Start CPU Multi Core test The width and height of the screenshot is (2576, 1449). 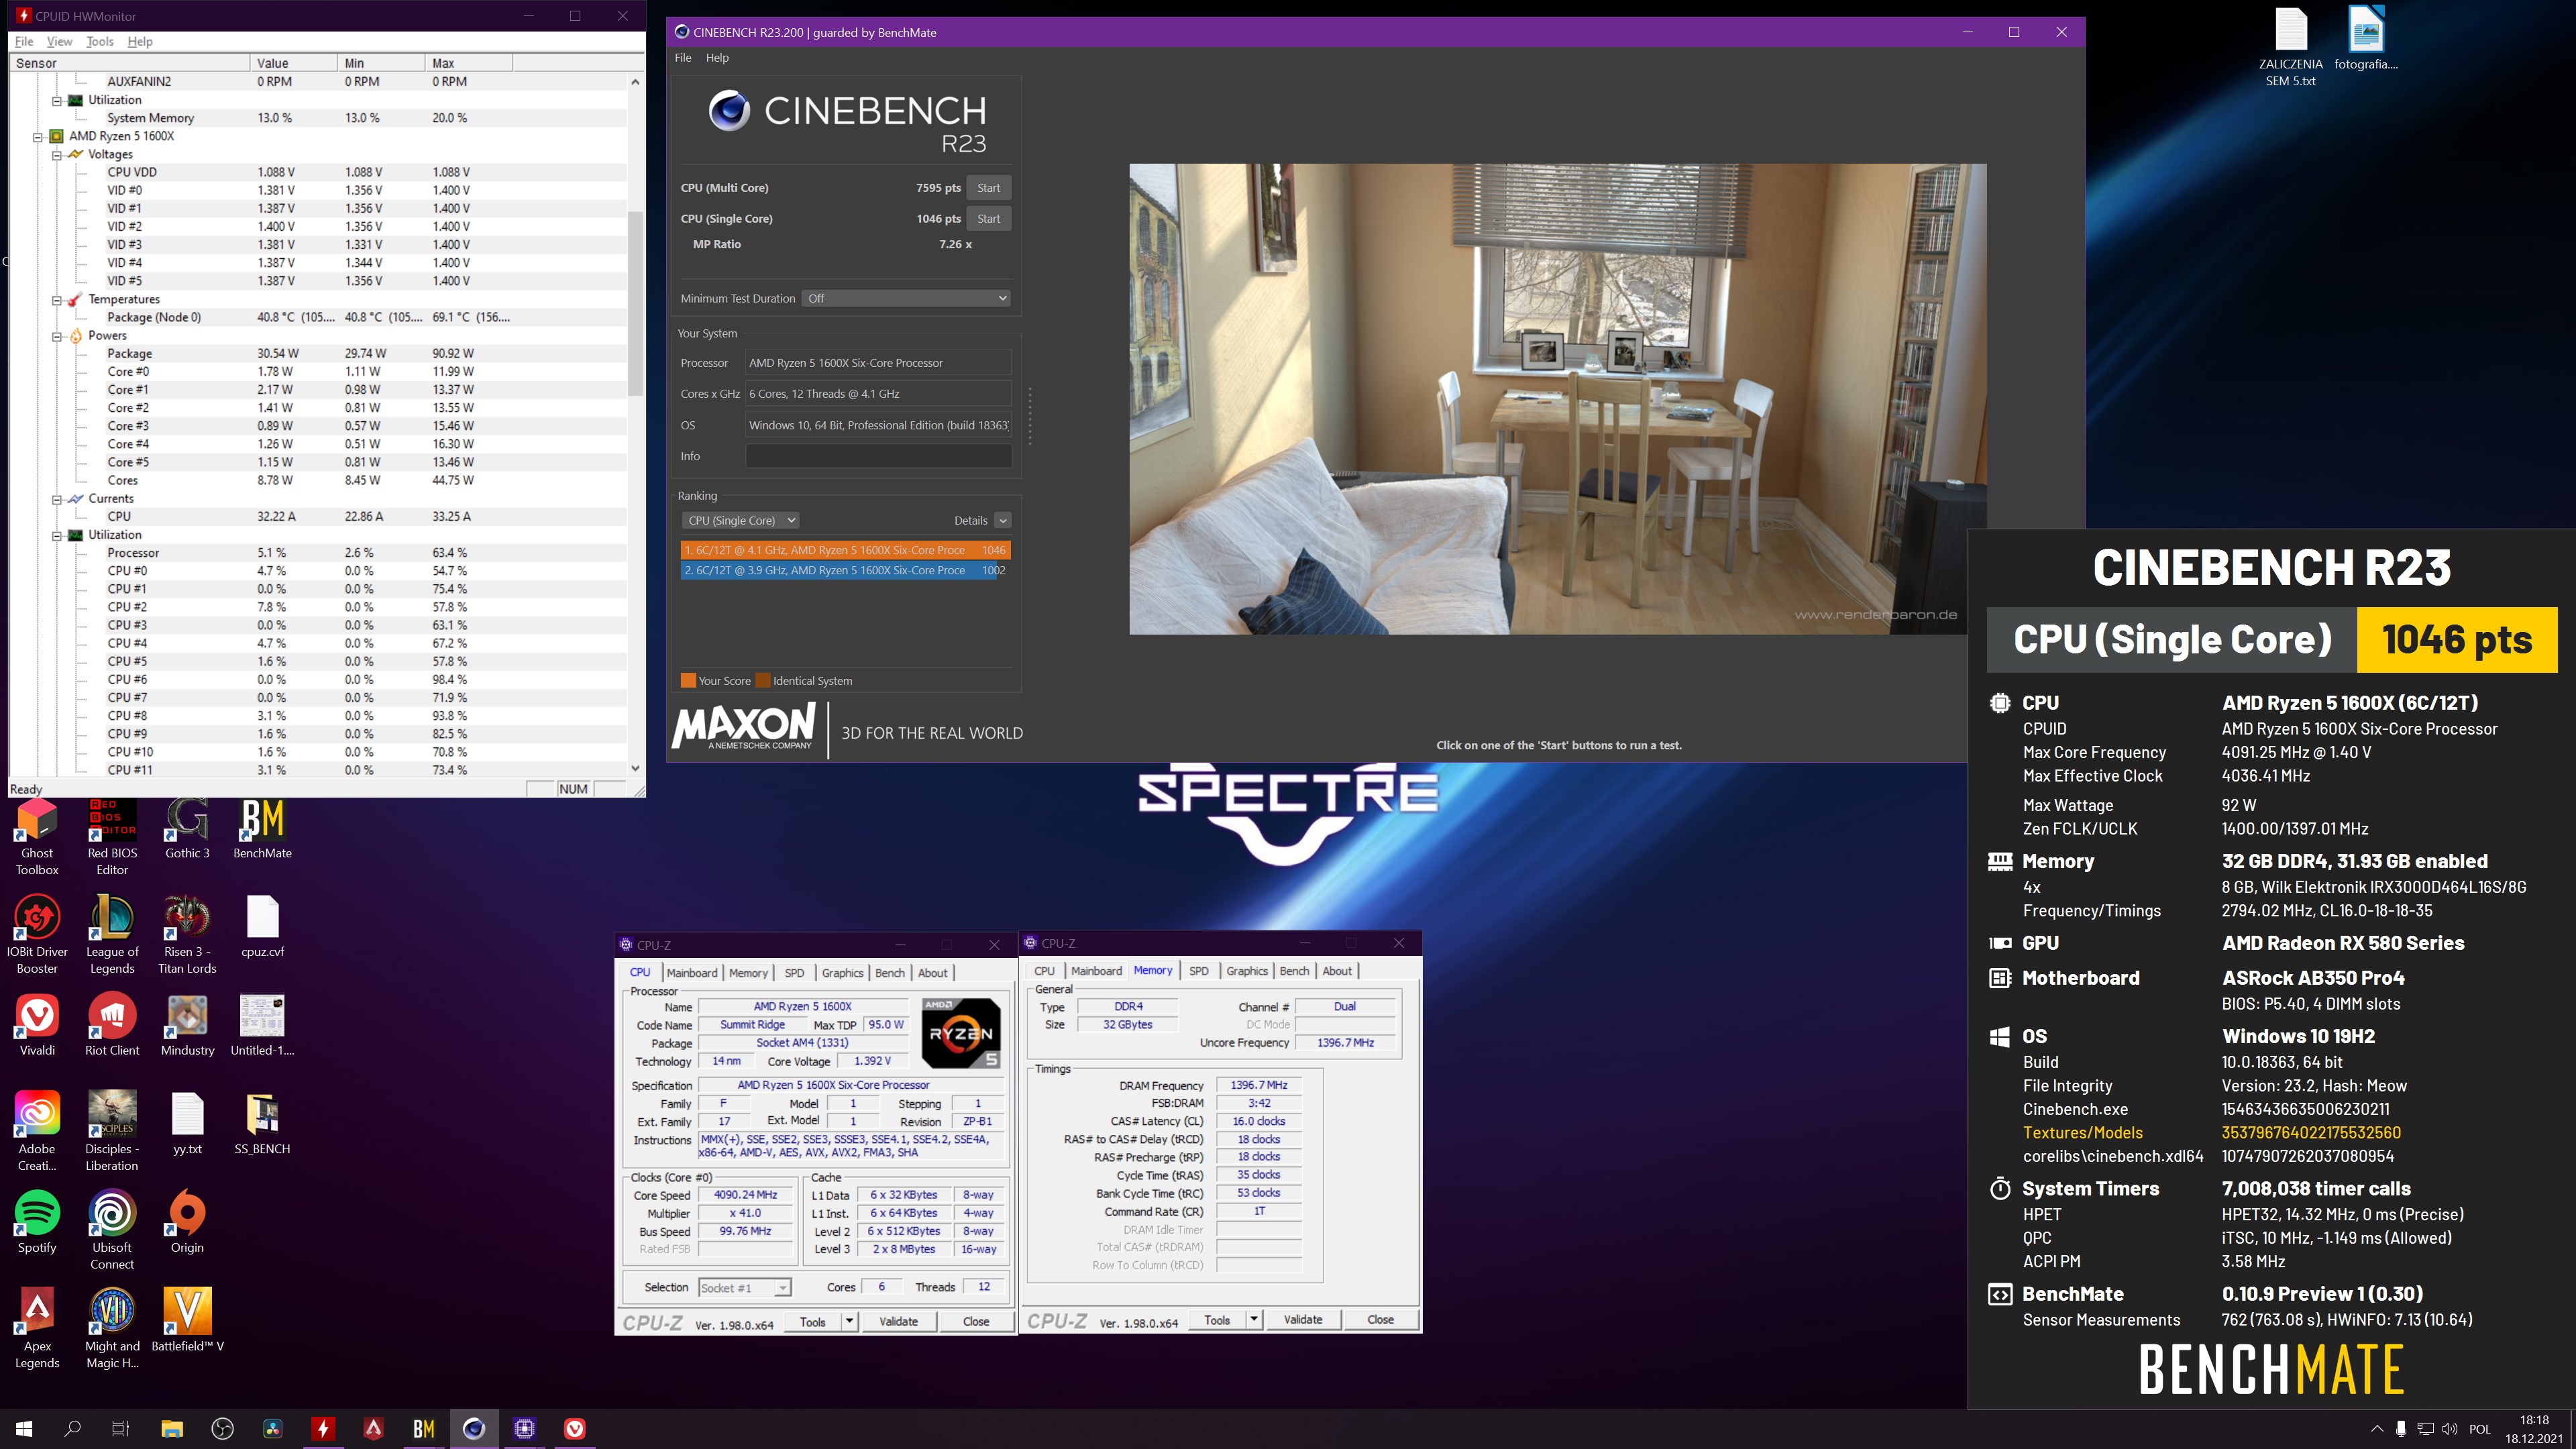click(x=989, y=187)
